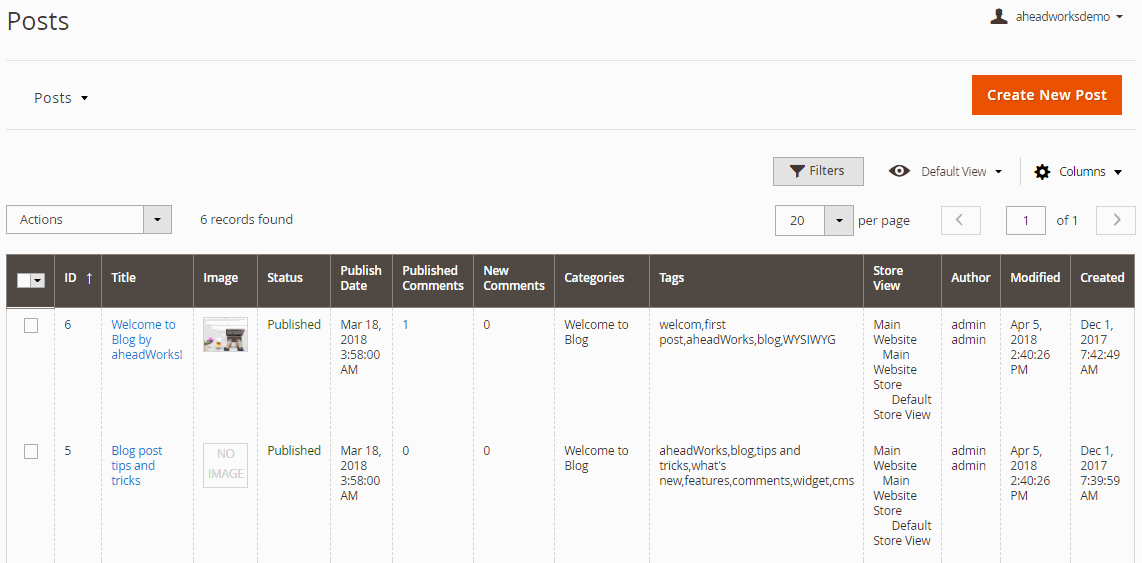
Task: Expand the Posts navigation dropdown
Action: click(x=61, y=98)
